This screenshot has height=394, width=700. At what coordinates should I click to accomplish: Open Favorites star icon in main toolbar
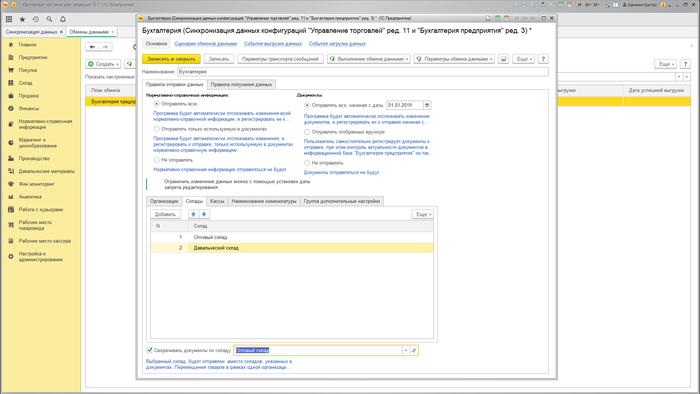(x=22, y=19)
